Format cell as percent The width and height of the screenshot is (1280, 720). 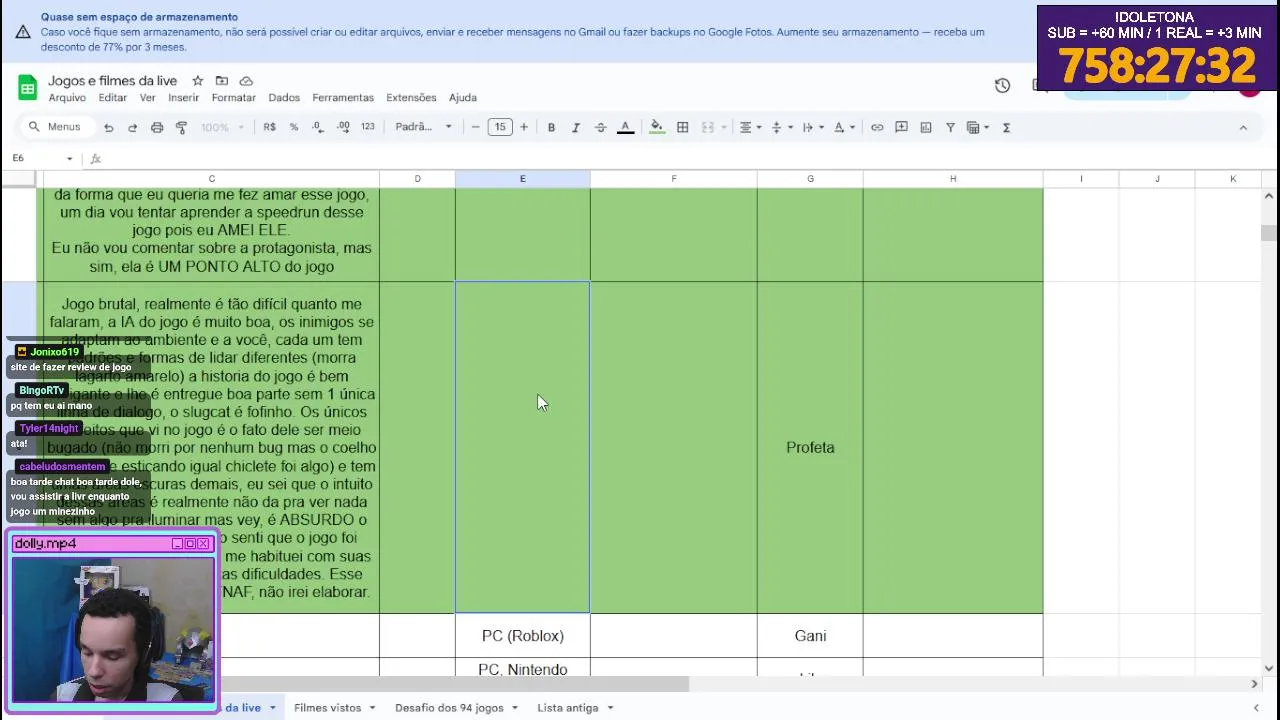[x=294, y=127]
